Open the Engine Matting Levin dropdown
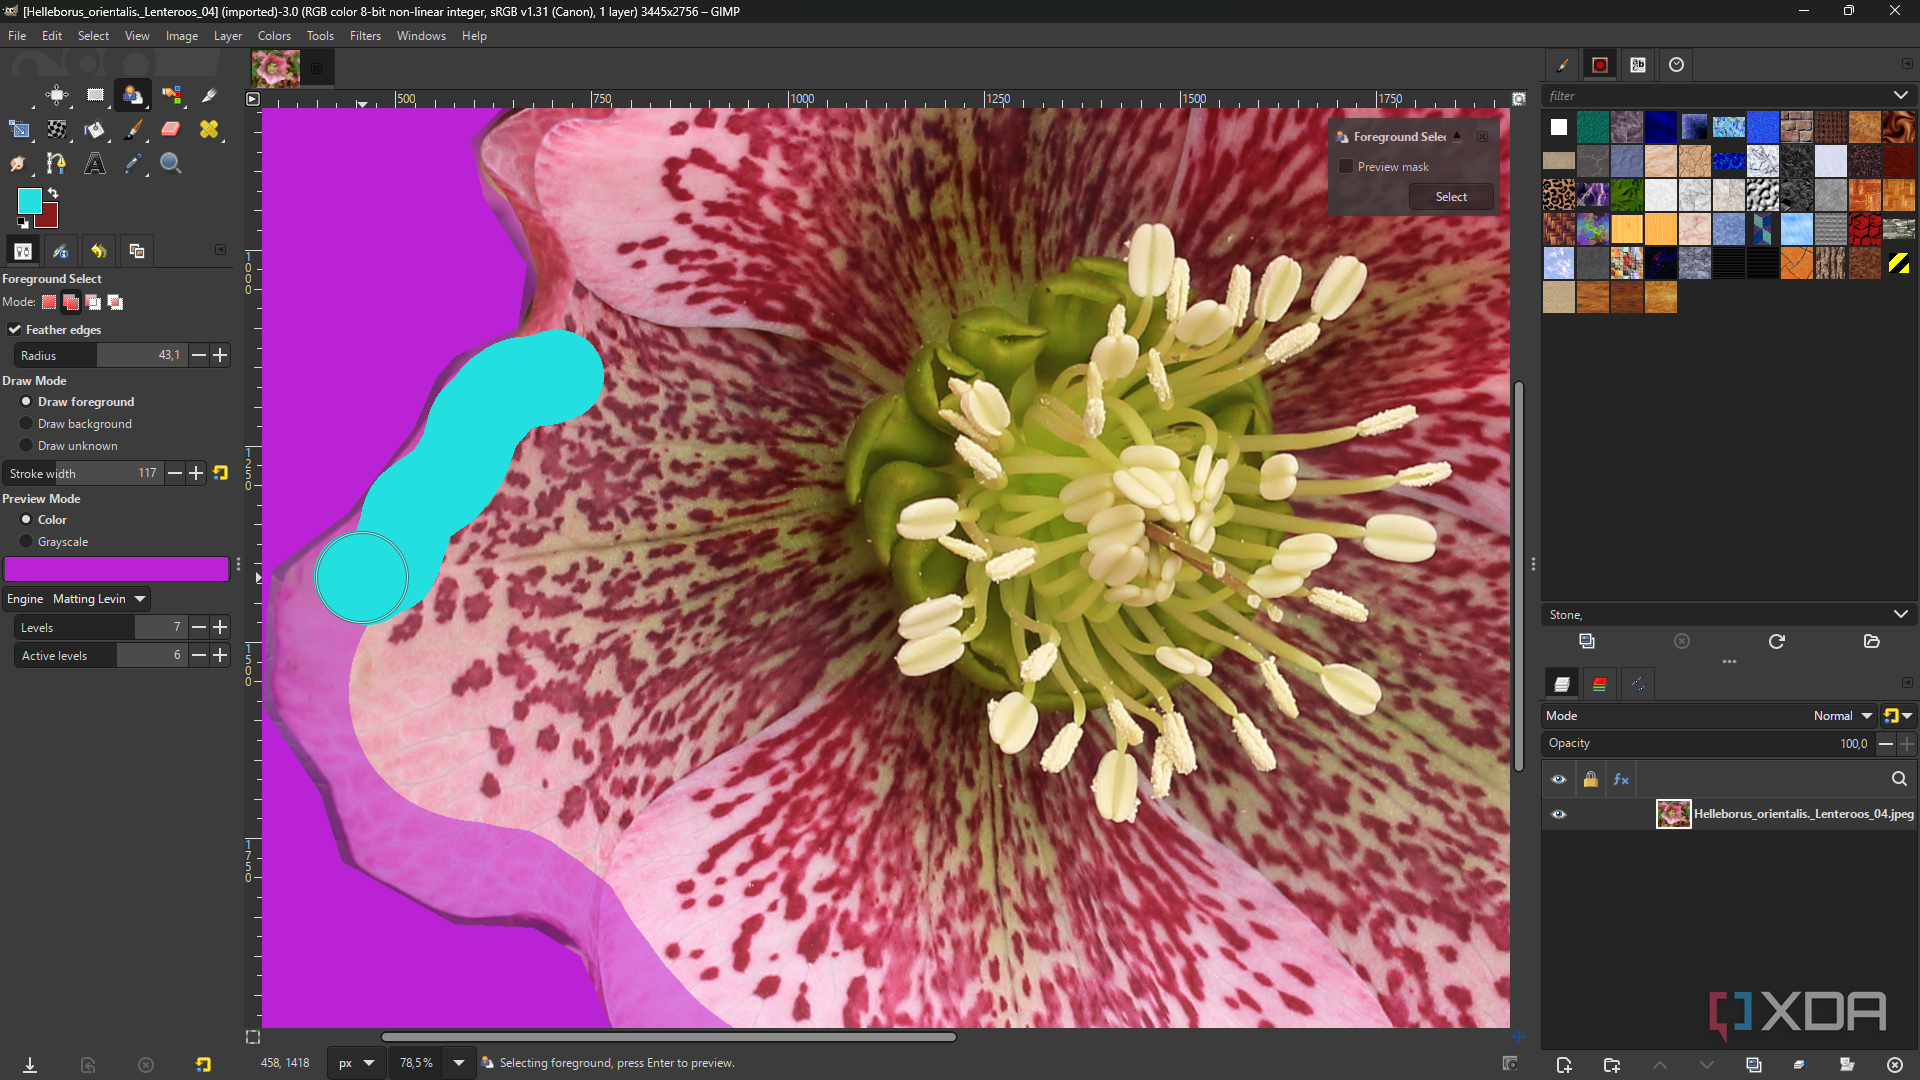Image resolution: width=1920 pixels, height=1080 pixels. (76, 599)
